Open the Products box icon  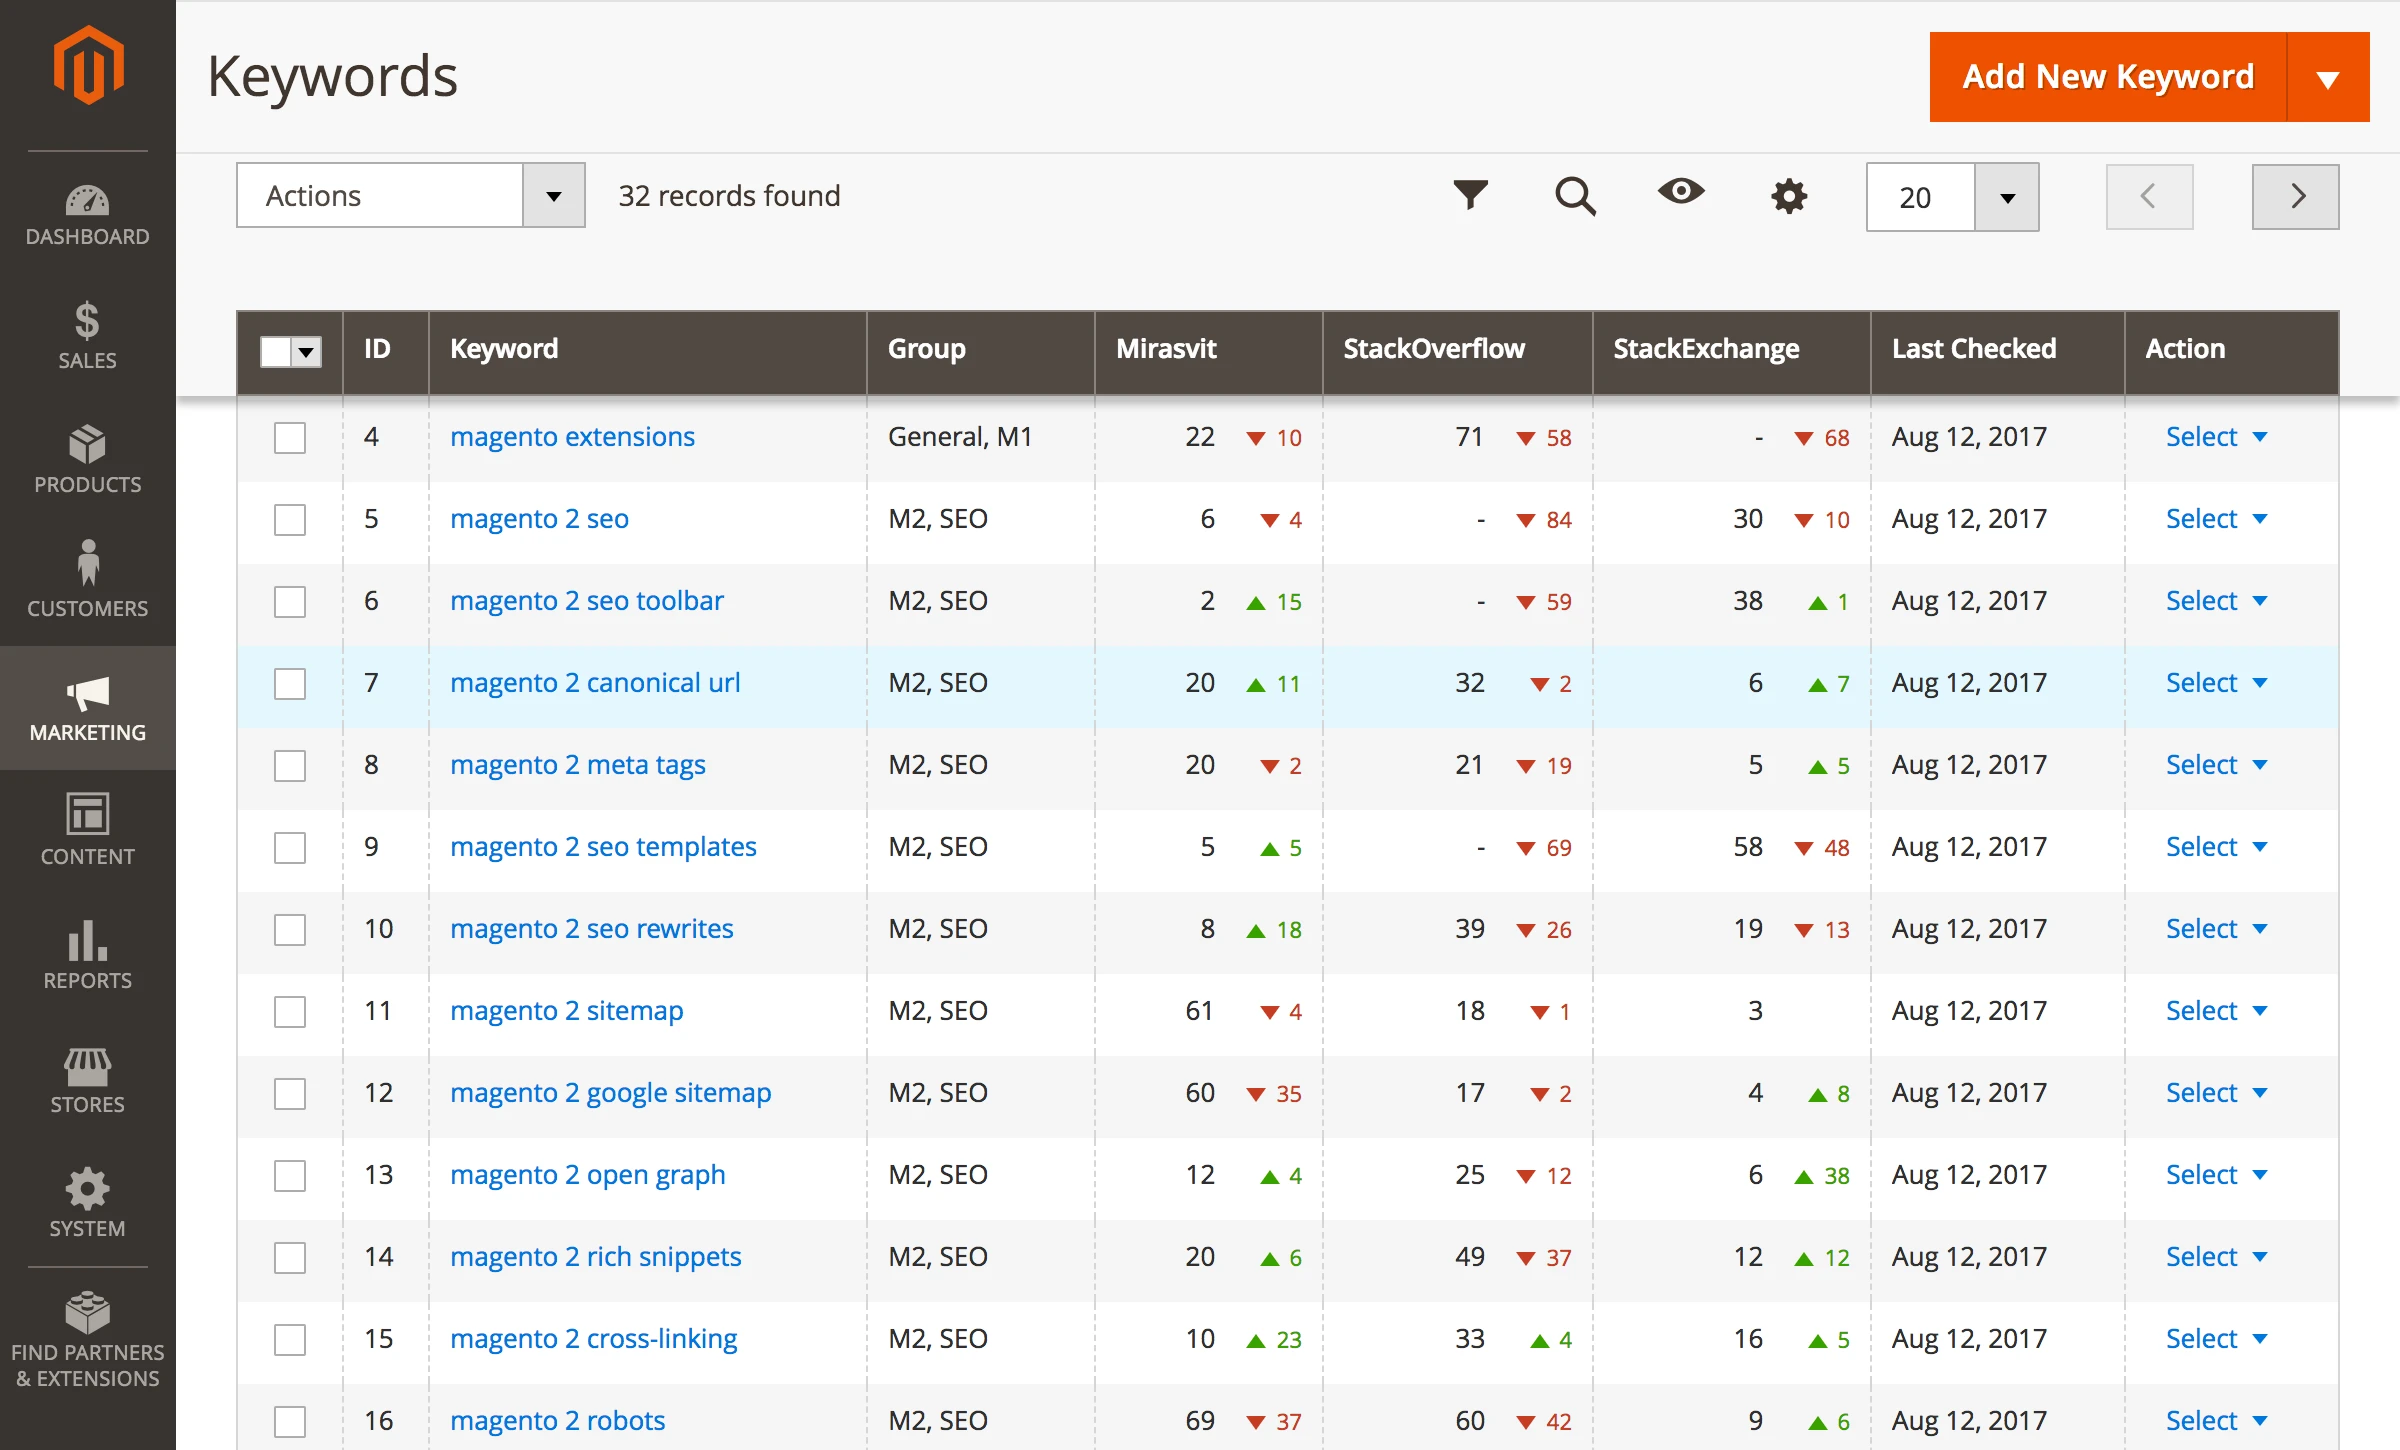tap(87, 444)
